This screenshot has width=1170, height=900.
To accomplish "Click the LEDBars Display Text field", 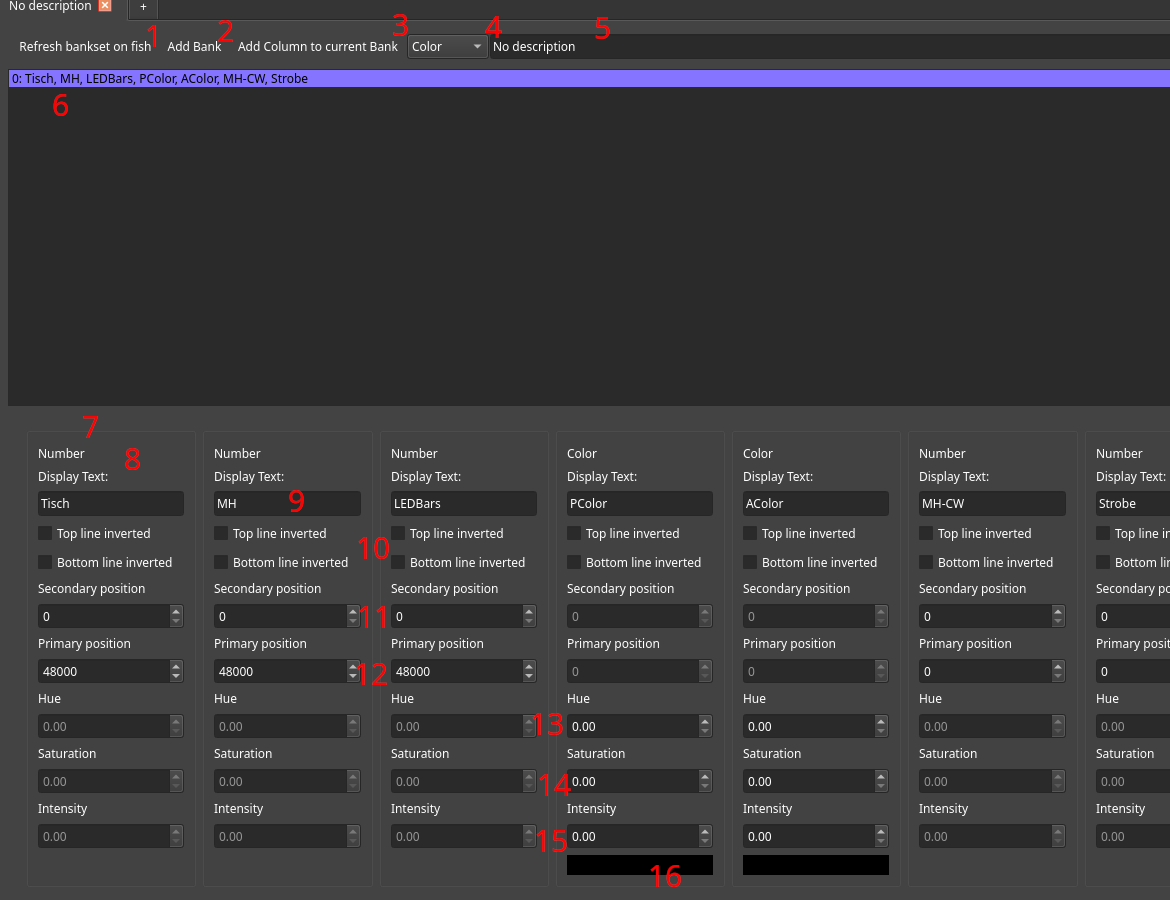I will tap(463, 503).
